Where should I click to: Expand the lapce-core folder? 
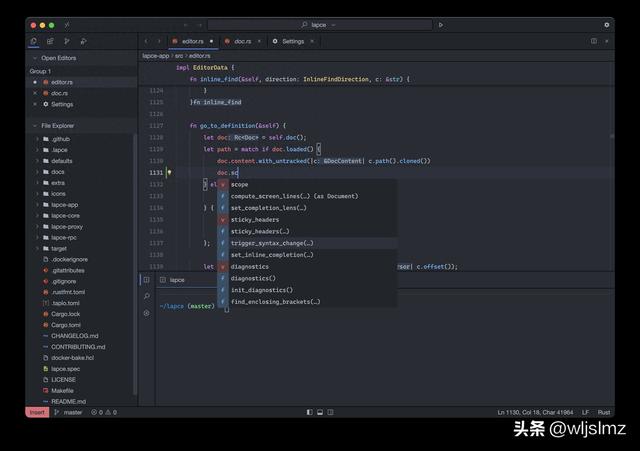point(37,216)
